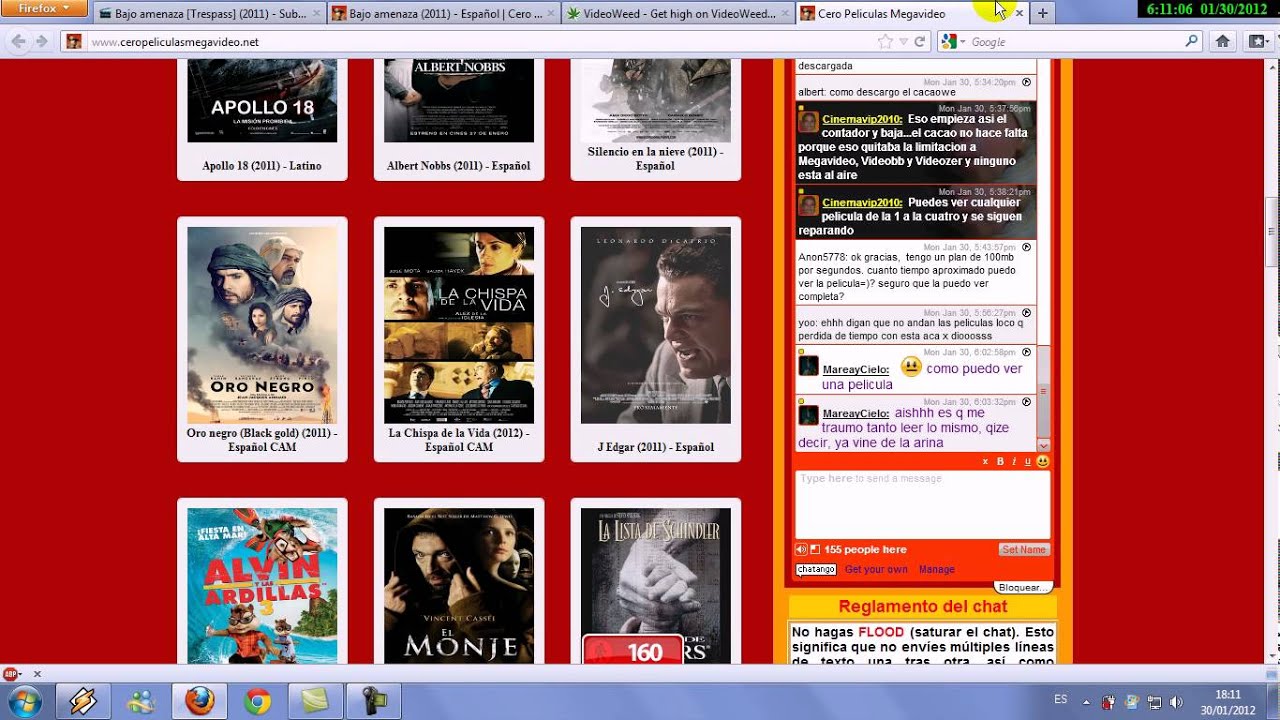The image size is (1280, 720).
Task: Click Cinemavip2010 username on cacao message
Action: 862,119
